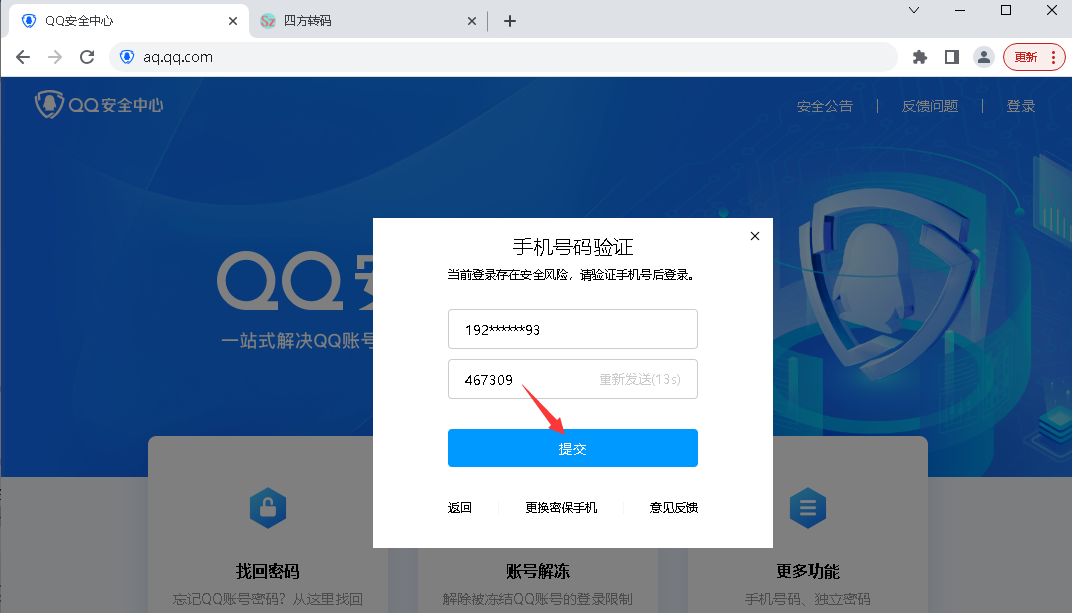
Task: Close the 手机号码验证 dialog
Action: [x=755, y=236]
